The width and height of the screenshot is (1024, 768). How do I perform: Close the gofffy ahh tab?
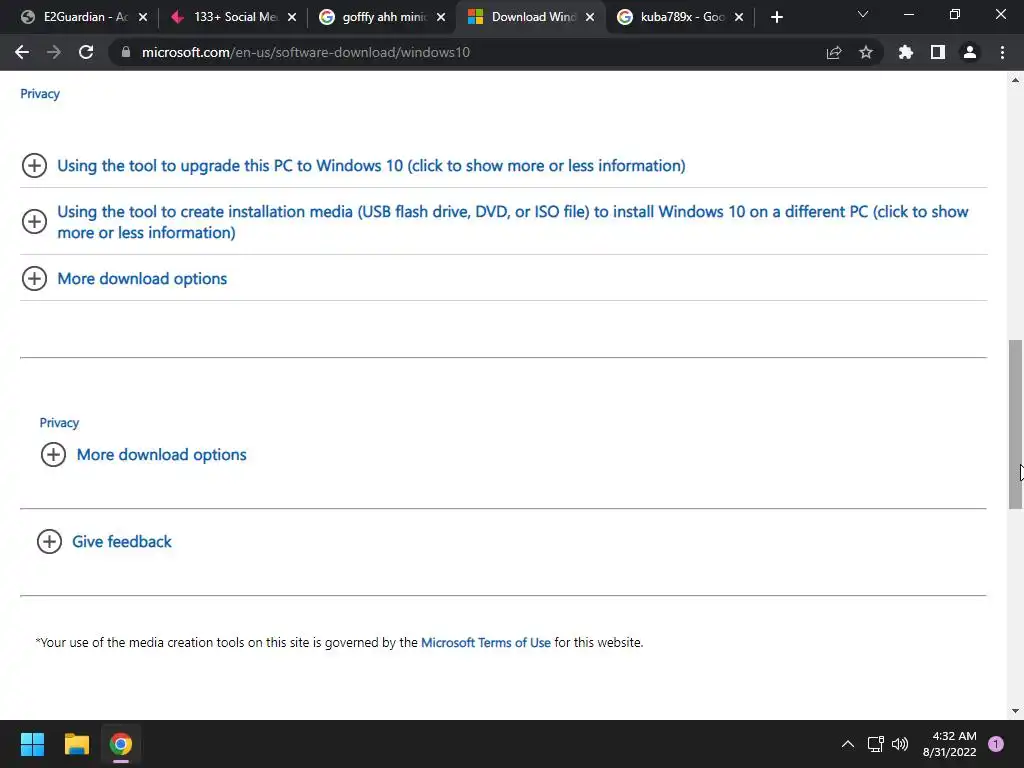click(x=441, y=17)
